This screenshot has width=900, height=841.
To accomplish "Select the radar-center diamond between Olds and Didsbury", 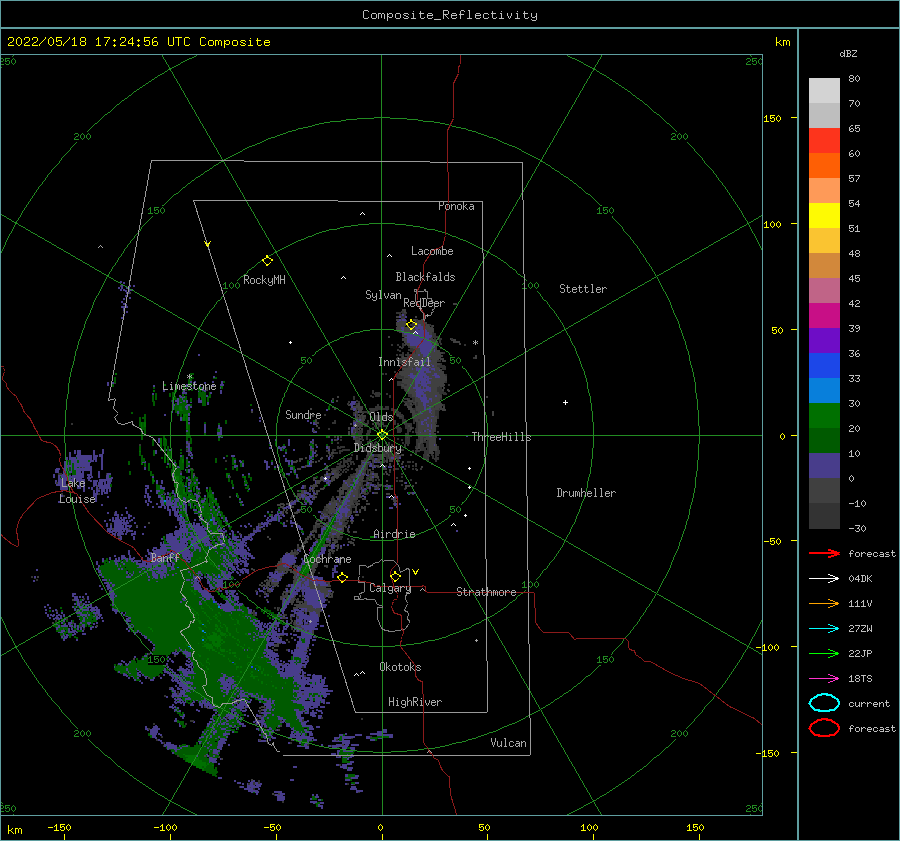I will pos(382,435).
